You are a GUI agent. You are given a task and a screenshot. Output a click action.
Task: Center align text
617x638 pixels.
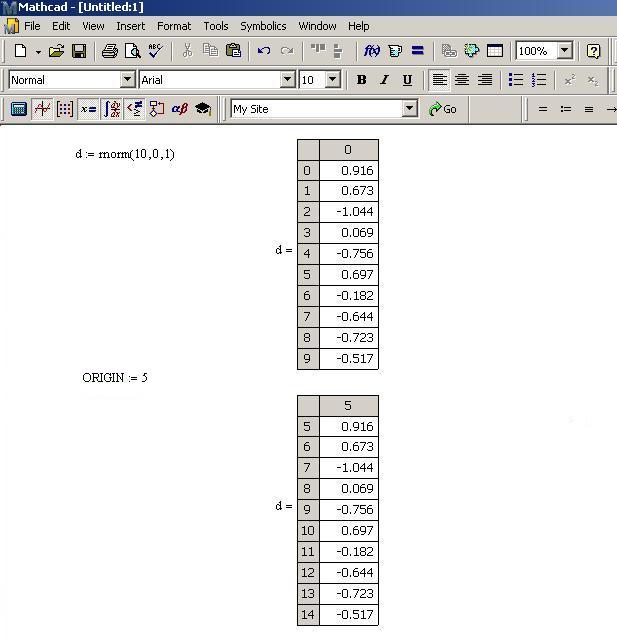coord(462,80)
